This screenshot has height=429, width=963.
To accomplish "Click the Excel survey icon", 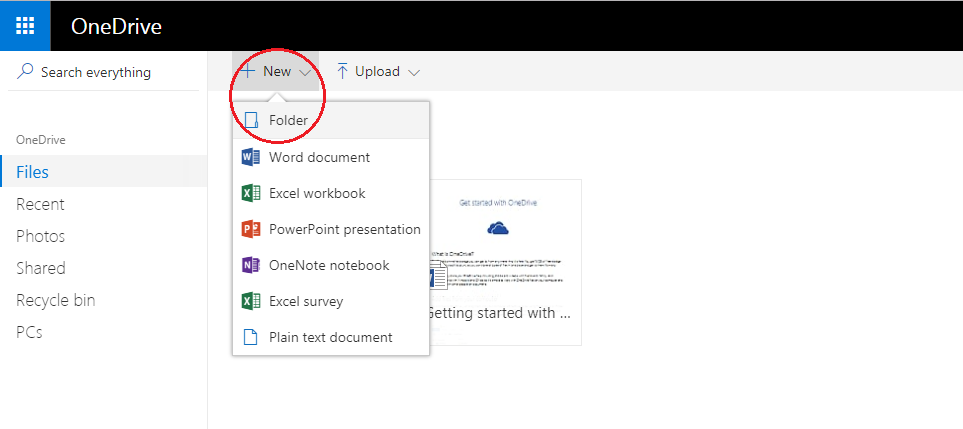I will pos(251,301).
